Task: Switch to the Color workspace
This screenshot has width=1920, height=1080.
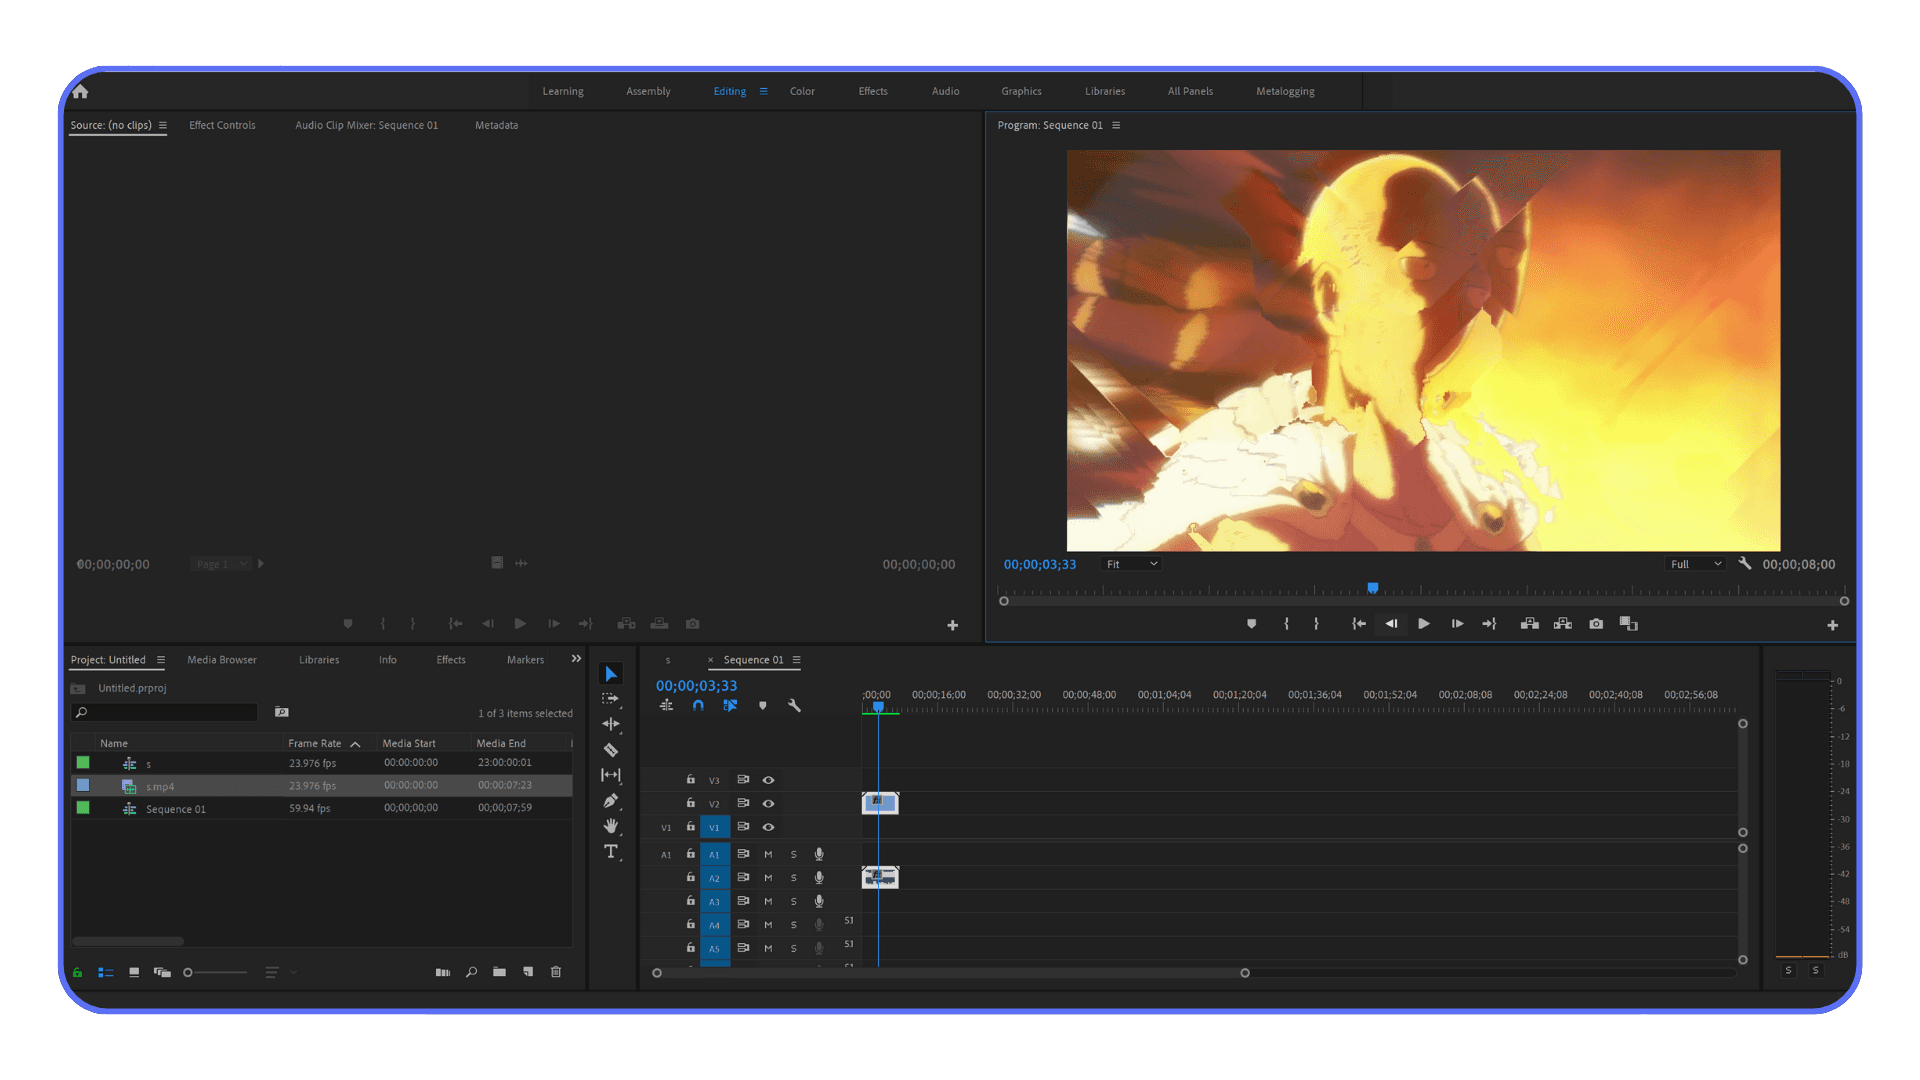Action: click(x=802, y=91)
